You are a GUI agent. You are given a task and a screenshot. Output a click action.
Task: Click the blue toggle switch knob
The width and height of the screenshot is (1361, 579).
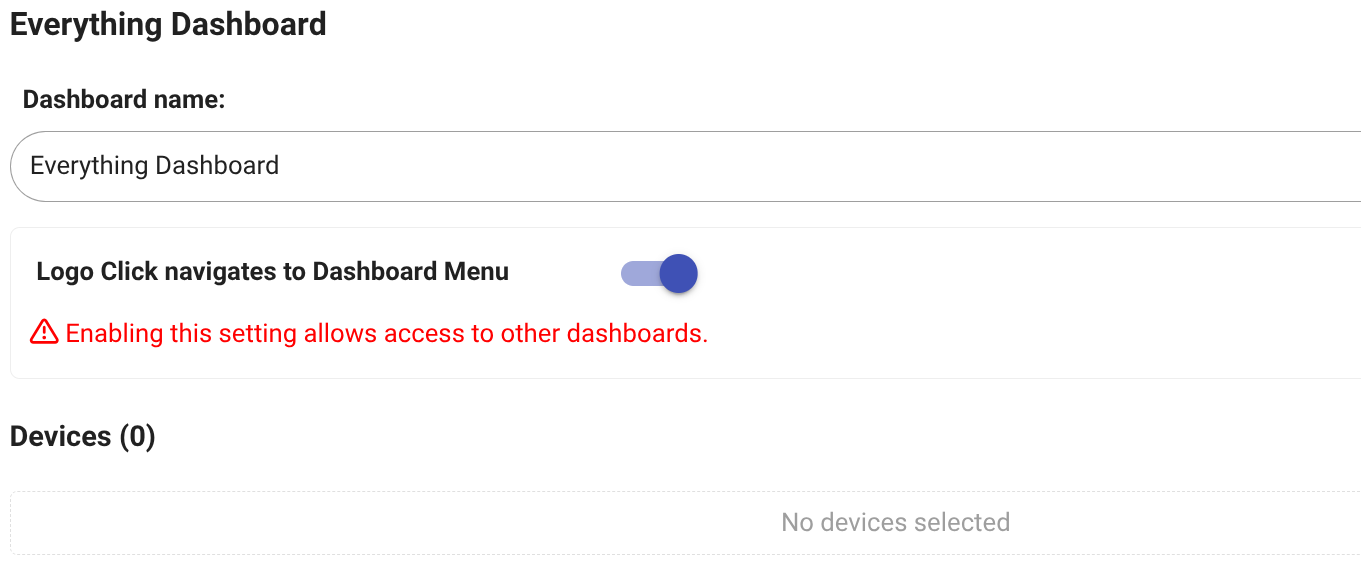tap(679, 273)
